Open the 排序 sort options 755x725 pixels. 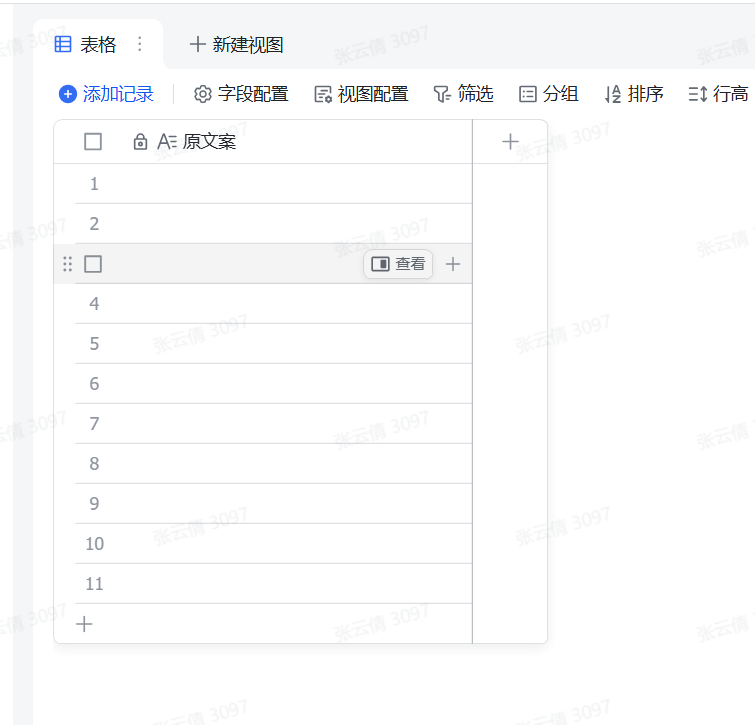pos(634,94)
